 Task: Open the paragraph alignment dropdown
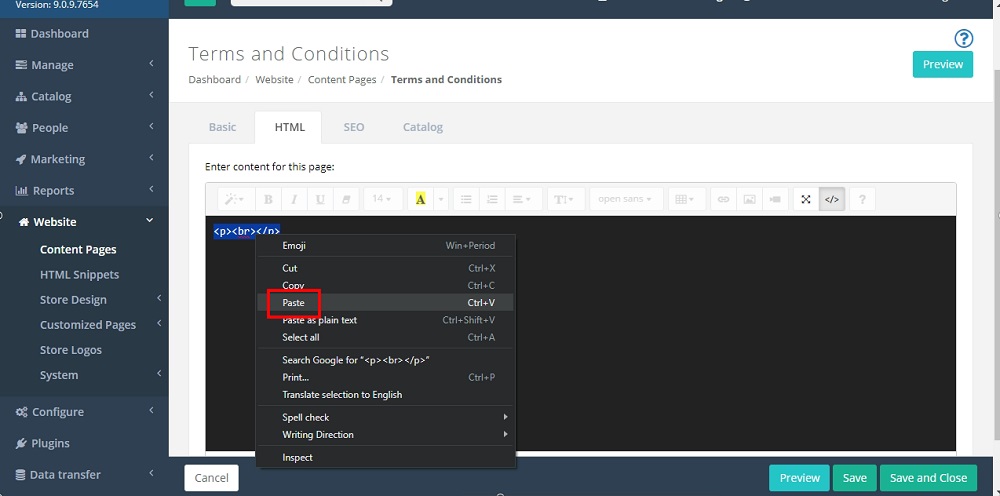coord(523,199)
